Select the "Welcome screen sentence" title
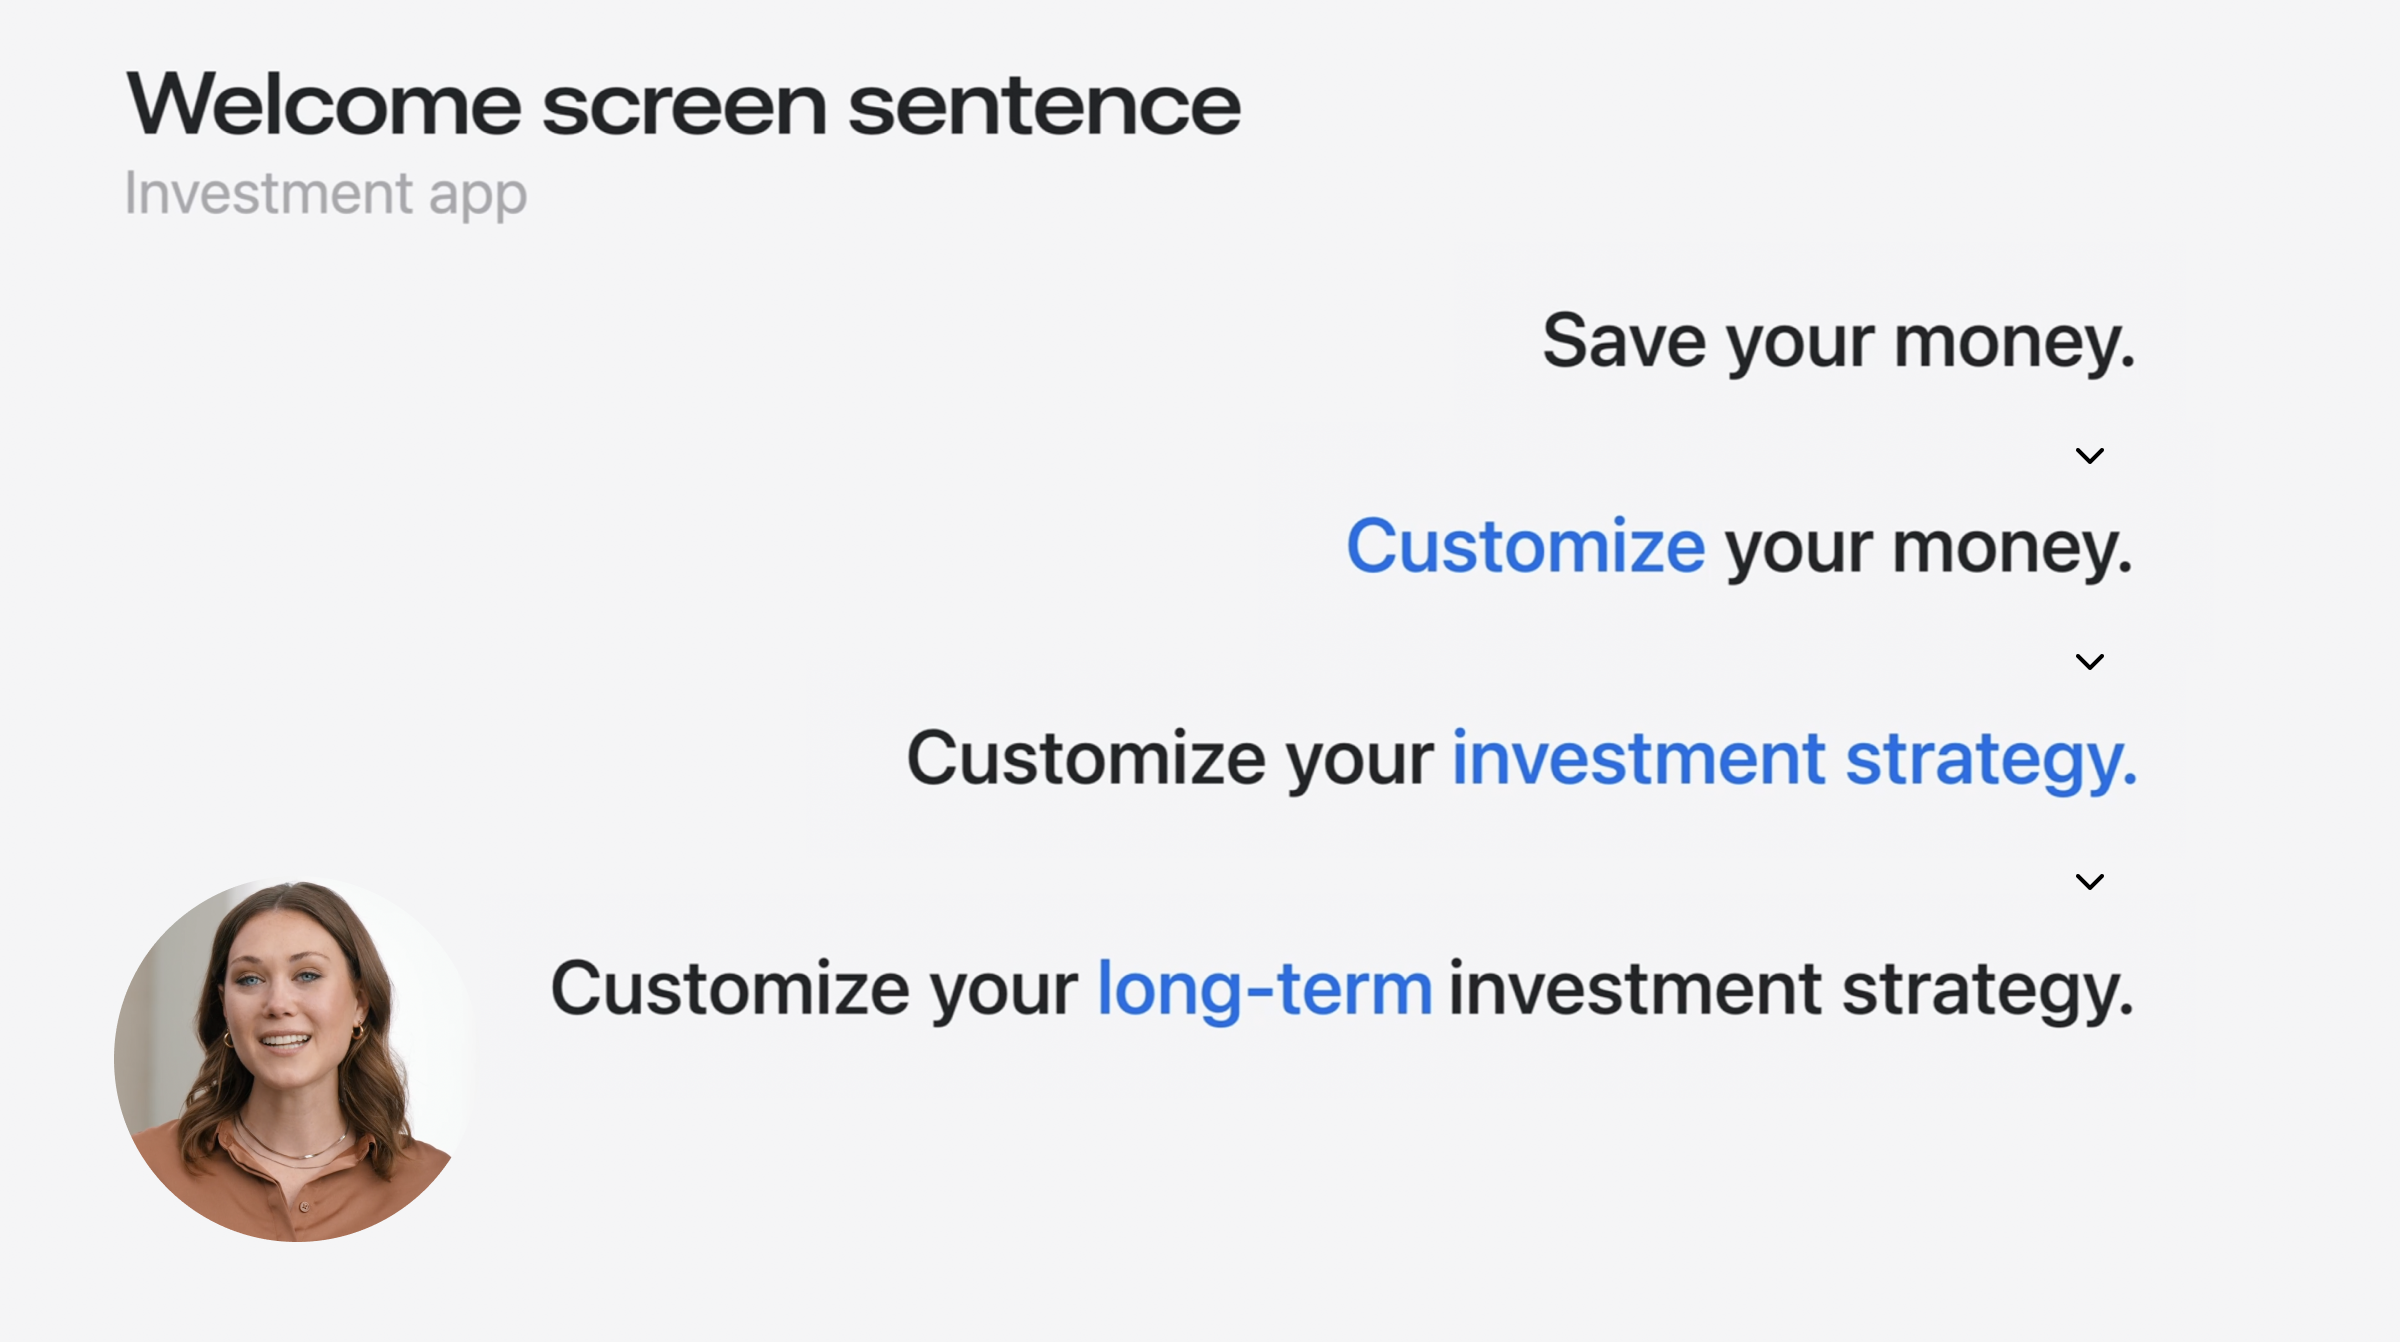The height and width of the screenshot is (1342, 2400). (683, 105)
